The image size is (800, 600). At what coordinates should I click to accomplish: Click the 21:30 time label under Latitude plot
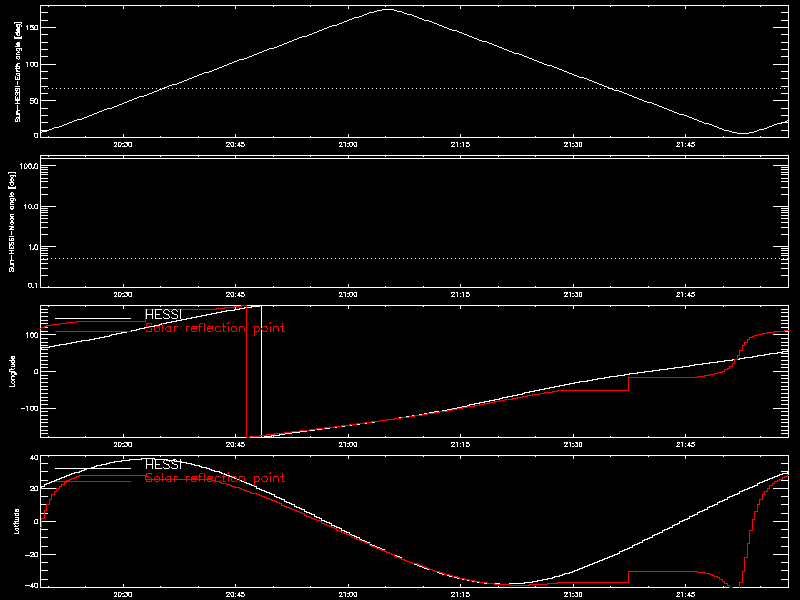click(573, 595)
